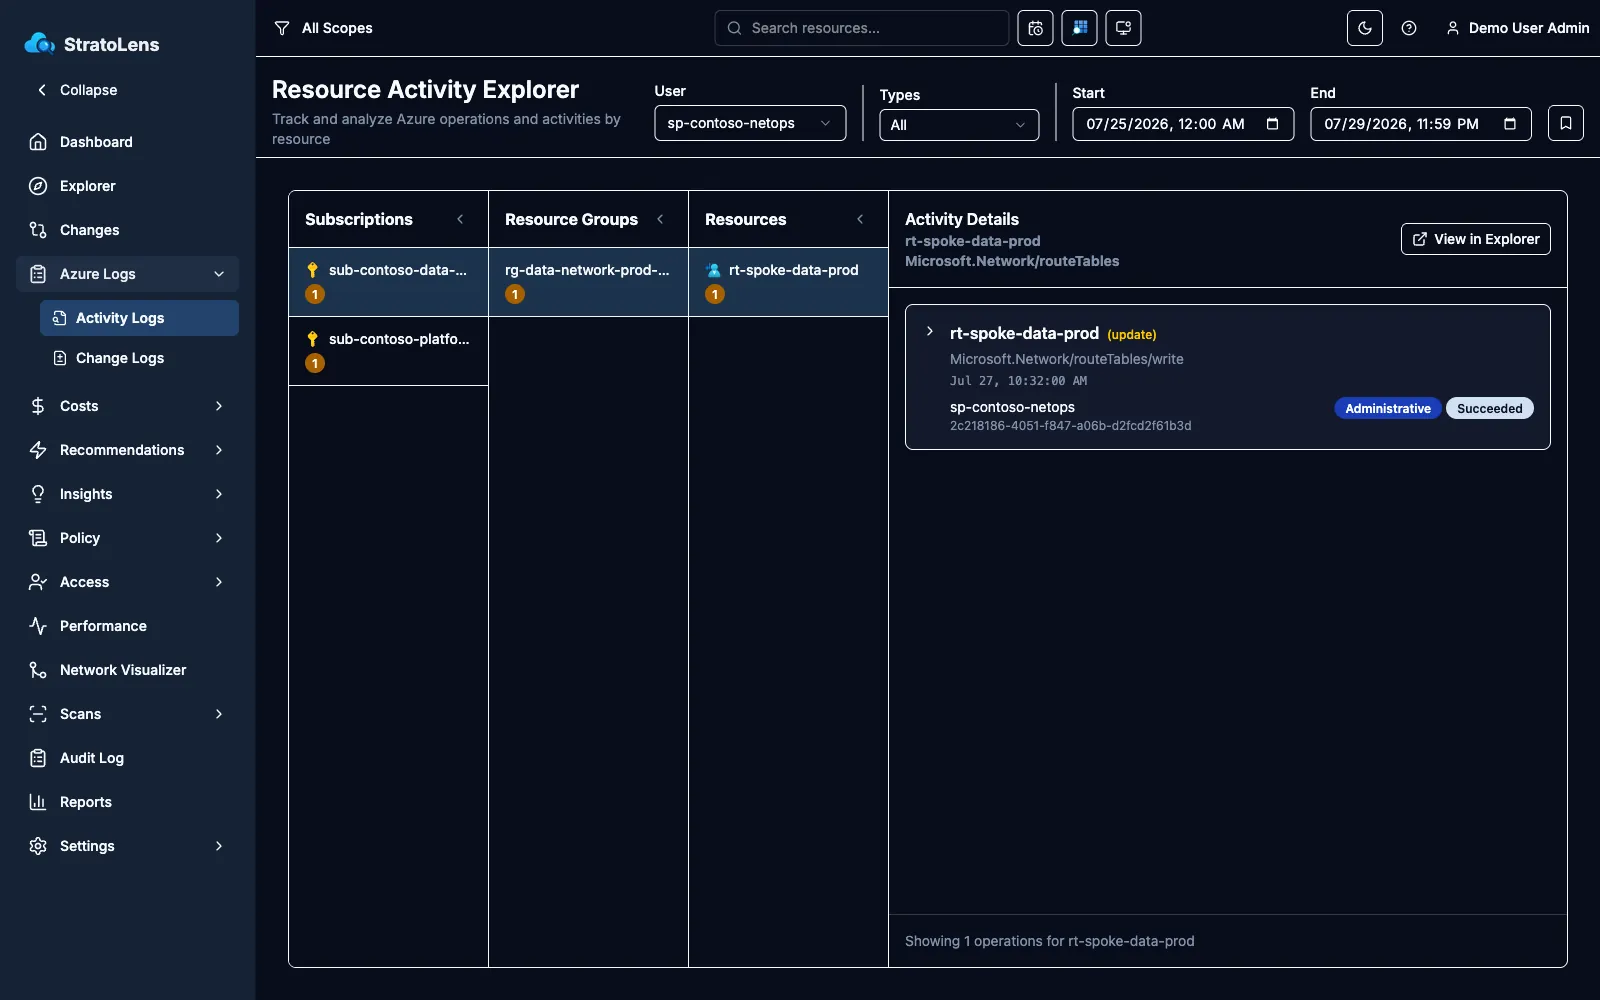Click the StratoLens cloud logo
Image resolution: width=1600 pixels, height=1000 pixels.
40,43
